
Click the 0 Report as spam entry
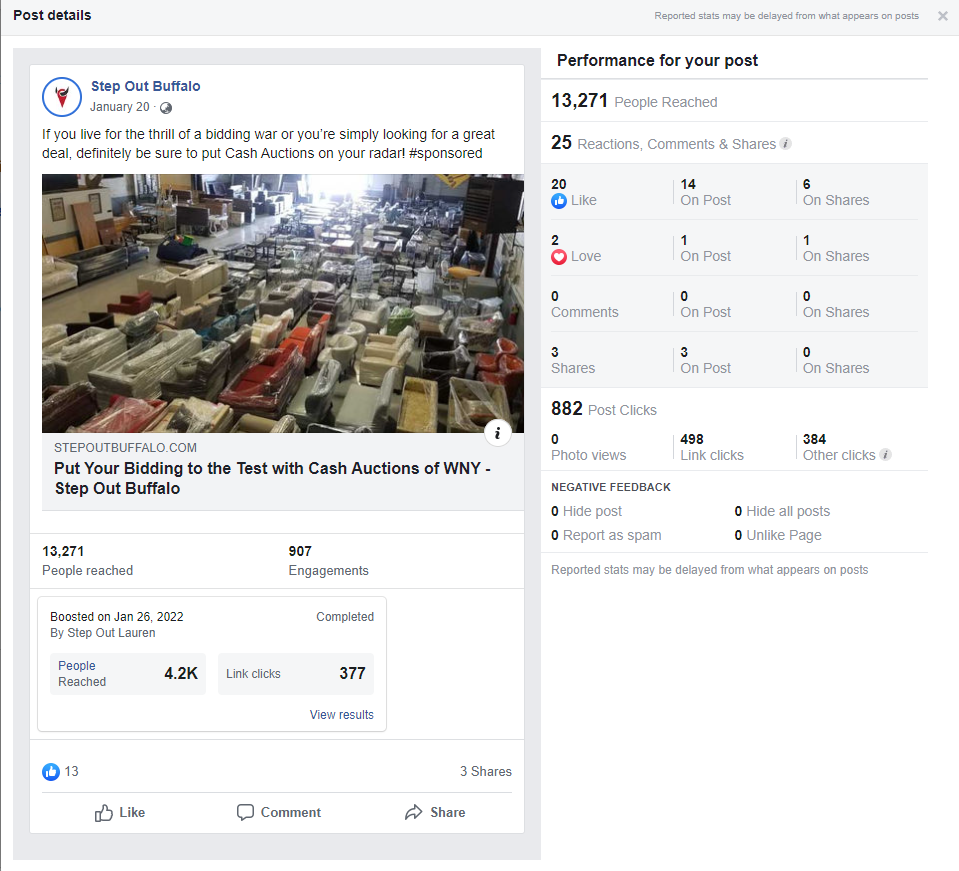(x=606, y=535)
